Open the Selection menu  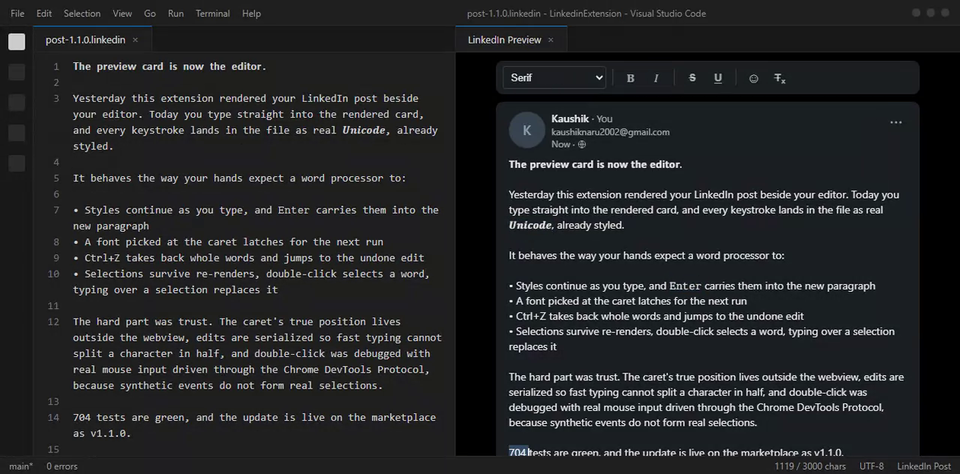82,13
